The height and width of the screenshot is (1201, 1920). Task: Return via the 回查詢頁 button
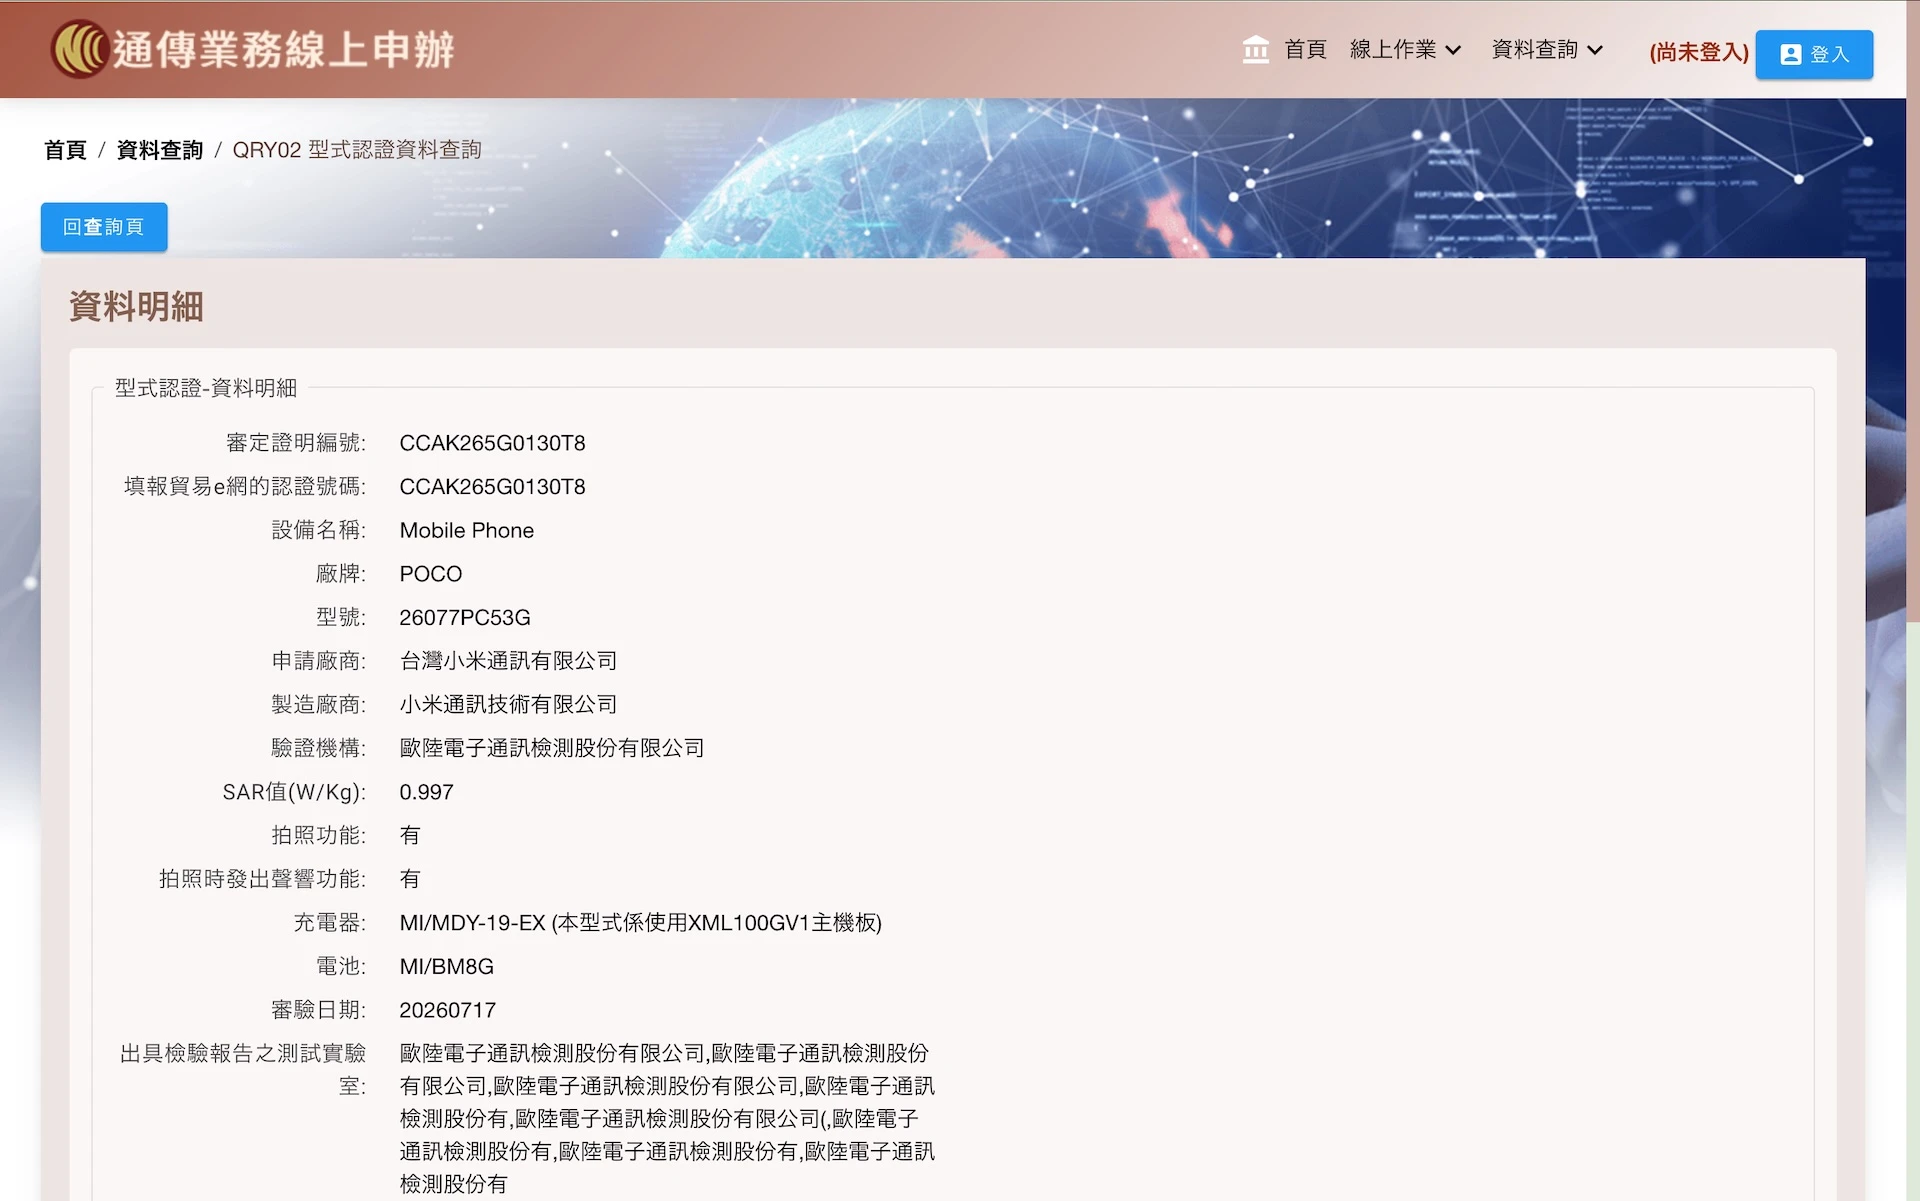pyautogui.click(x=104, y=227)
